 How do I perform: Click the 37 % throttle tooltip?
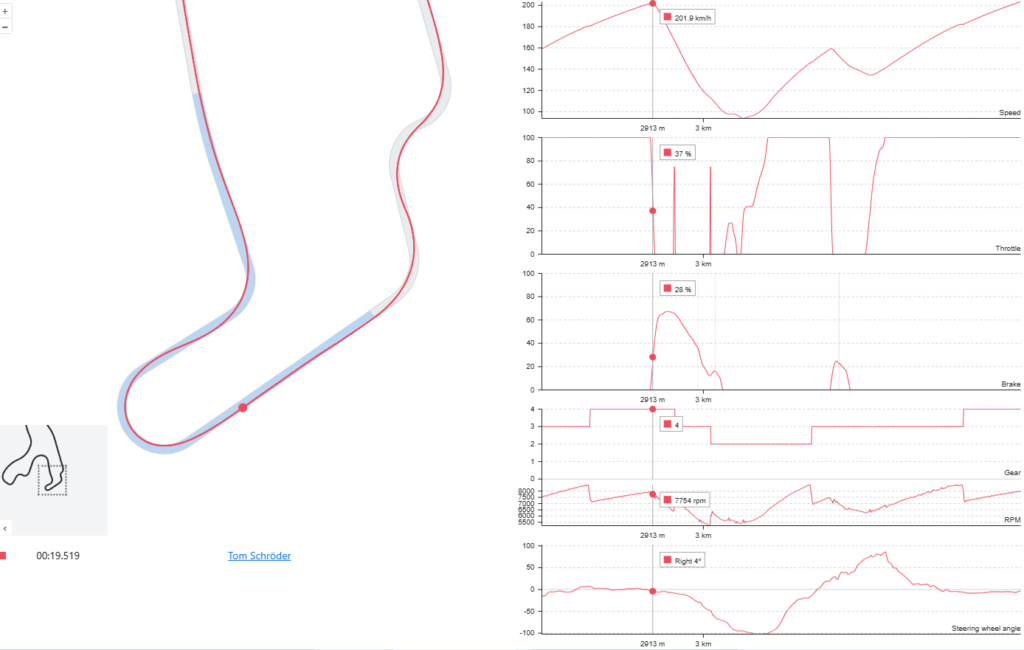[678, 153]
